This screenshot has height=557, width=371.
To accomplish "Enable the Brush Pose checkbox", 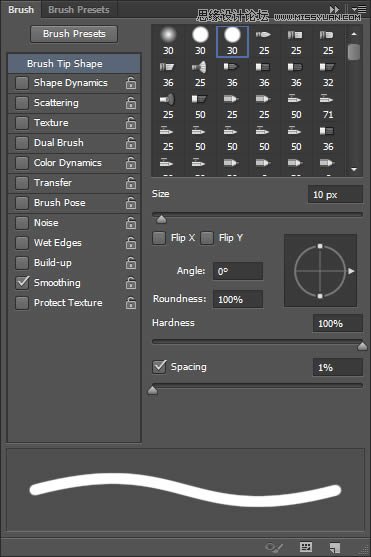I will tap(22, 202).
